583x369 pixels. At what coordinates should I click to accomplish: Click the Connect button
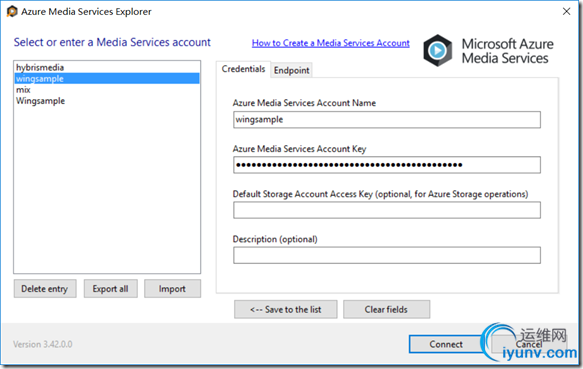click(446, 344)
